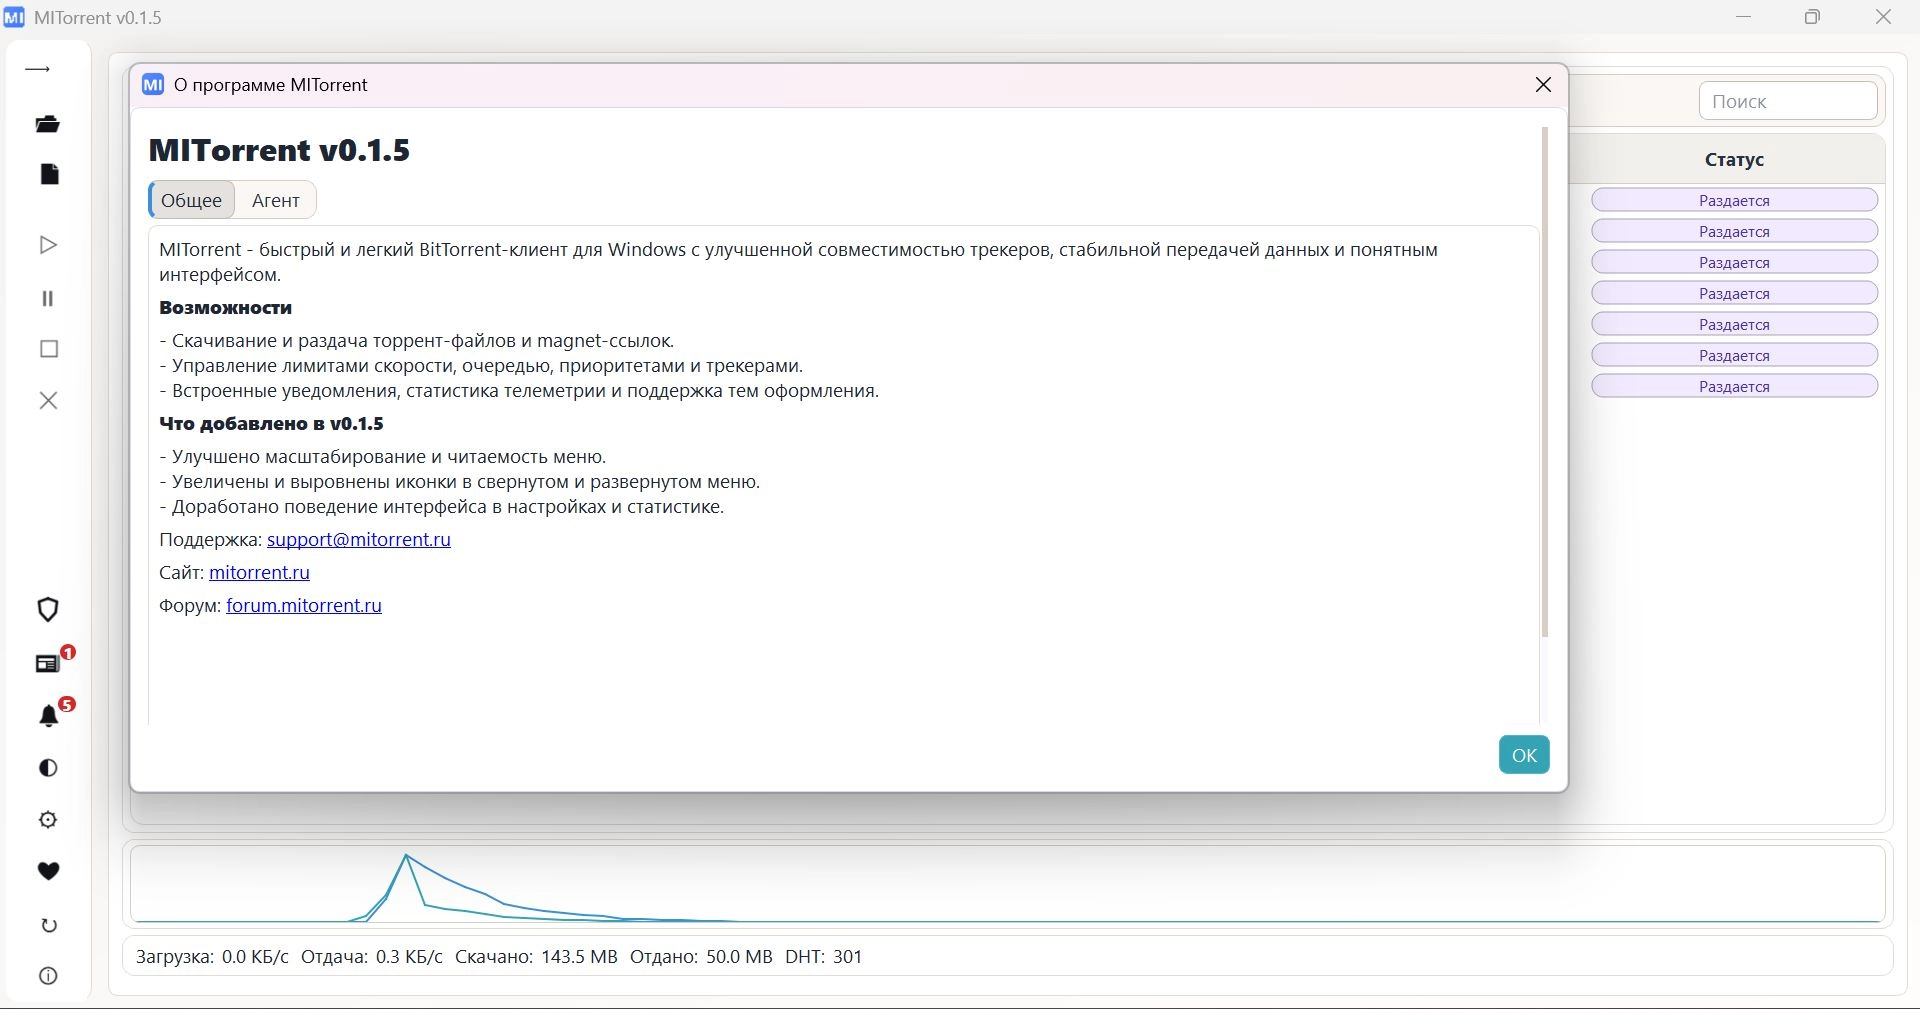Click the Отдача: 0.3 КБ/с status entry

point(372,957)
